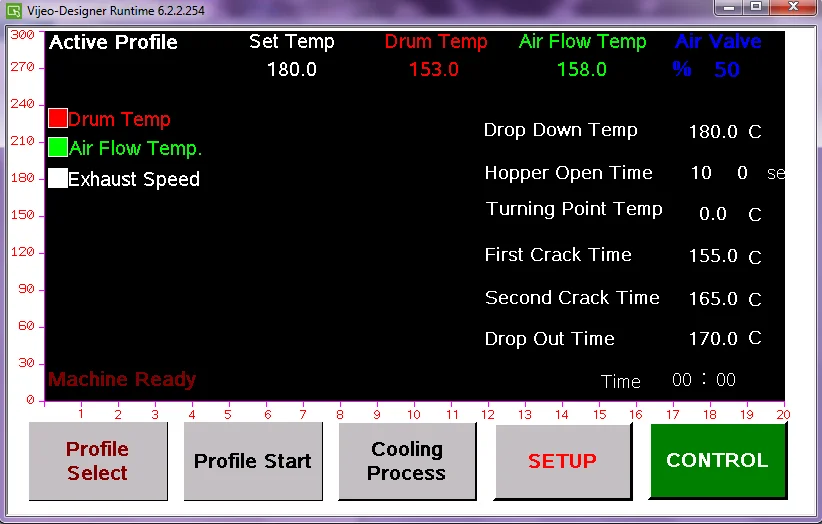
Task: Click the First Crack Time label
Action: coord(558,255)
